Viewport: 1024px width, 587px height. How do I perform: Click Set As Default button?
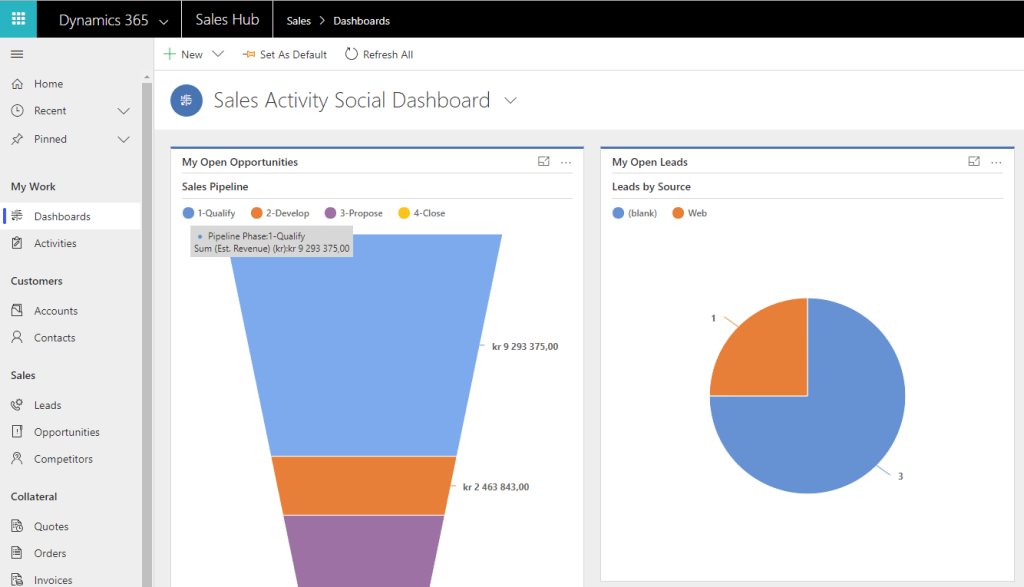point(284,54)
